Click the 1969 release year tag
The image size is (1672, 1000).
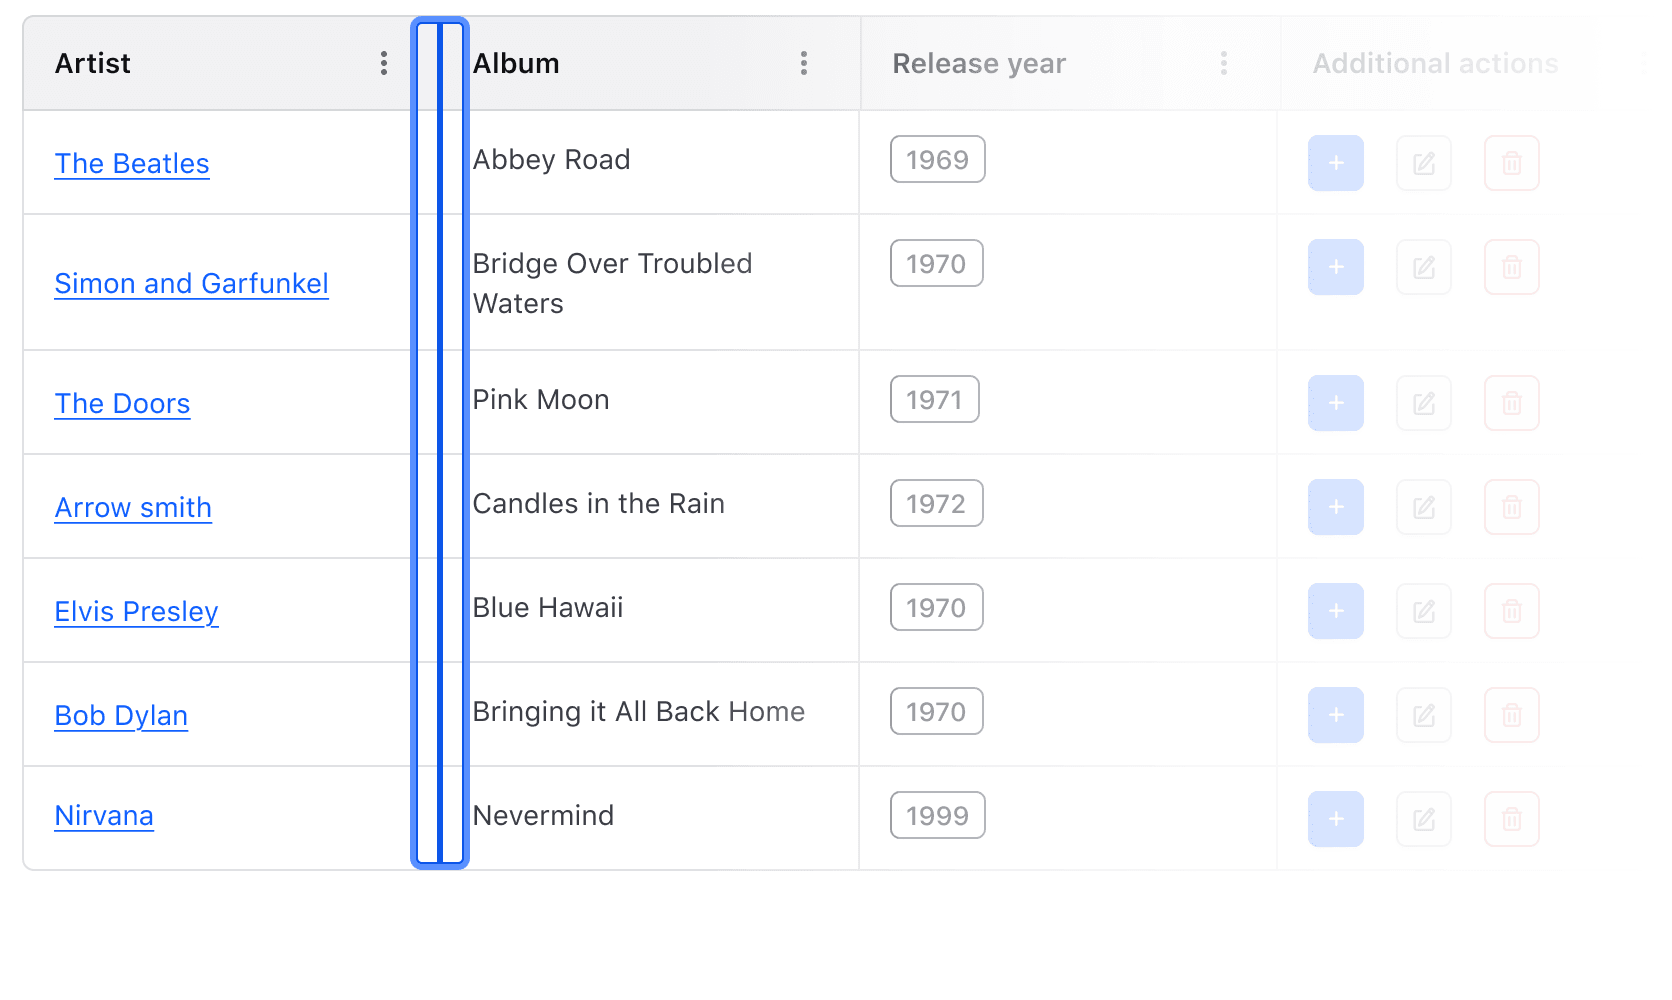pyautogui.click(x=937, y=159)
